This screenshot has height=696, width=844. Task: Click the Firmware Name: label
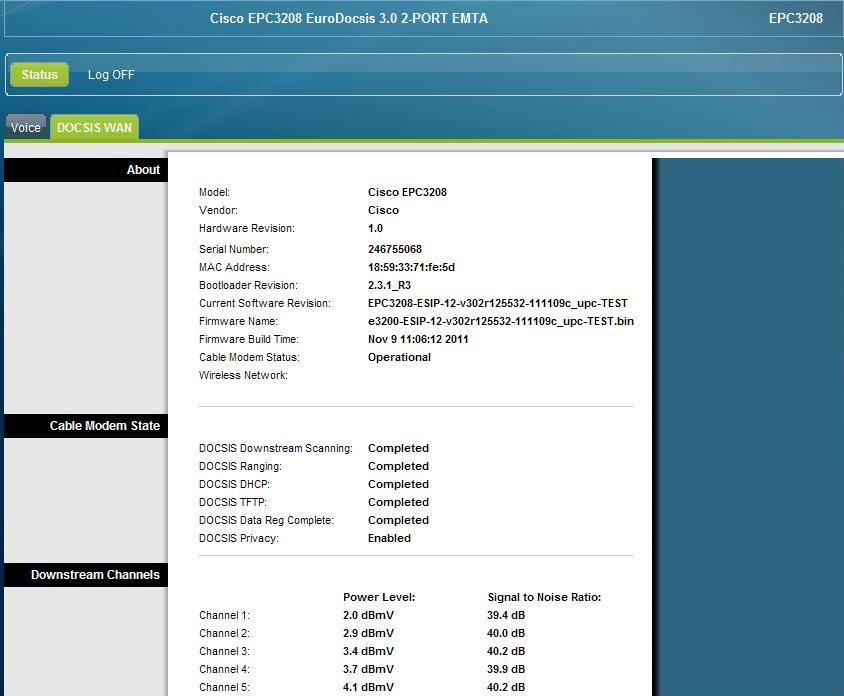pyautogui.click(x=238, y=321)
